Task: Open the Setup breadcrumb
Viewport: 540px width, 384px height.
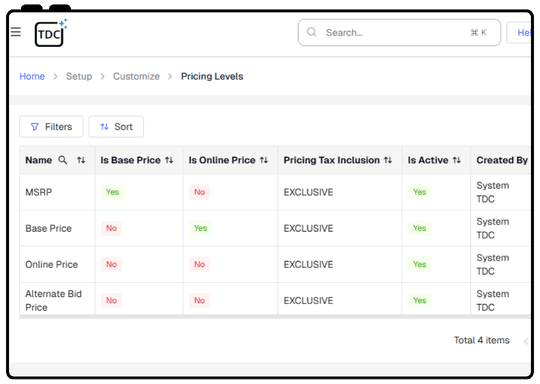Action: pyautogui.click(x=79, y=76)
